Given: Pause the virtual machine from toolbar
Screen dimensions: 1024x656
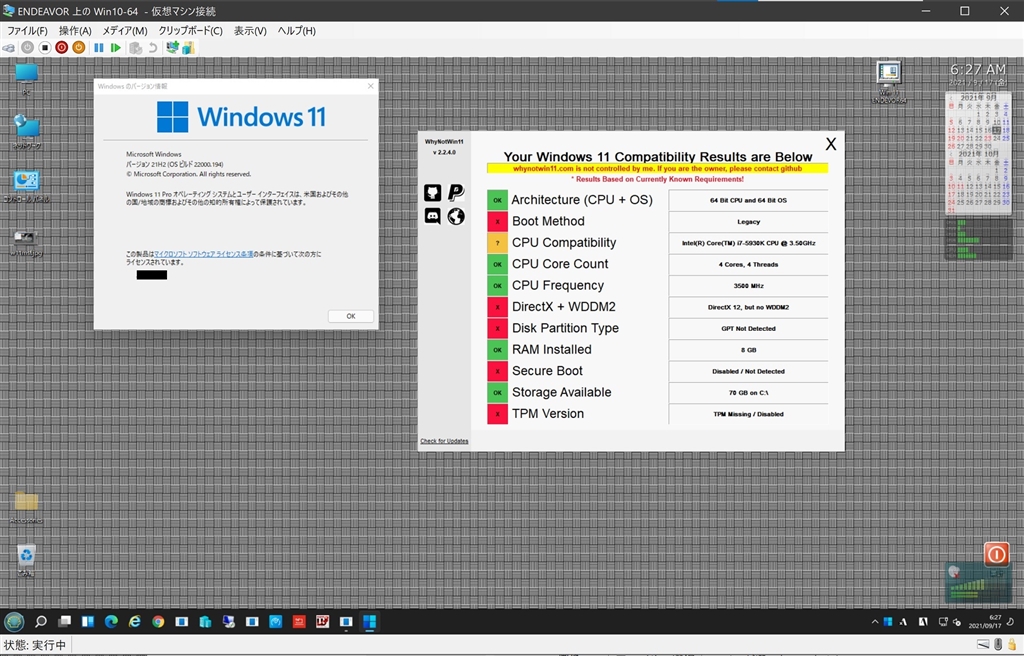Looking at the screenshot, I should pyautogui.click(x=99, y=48).
